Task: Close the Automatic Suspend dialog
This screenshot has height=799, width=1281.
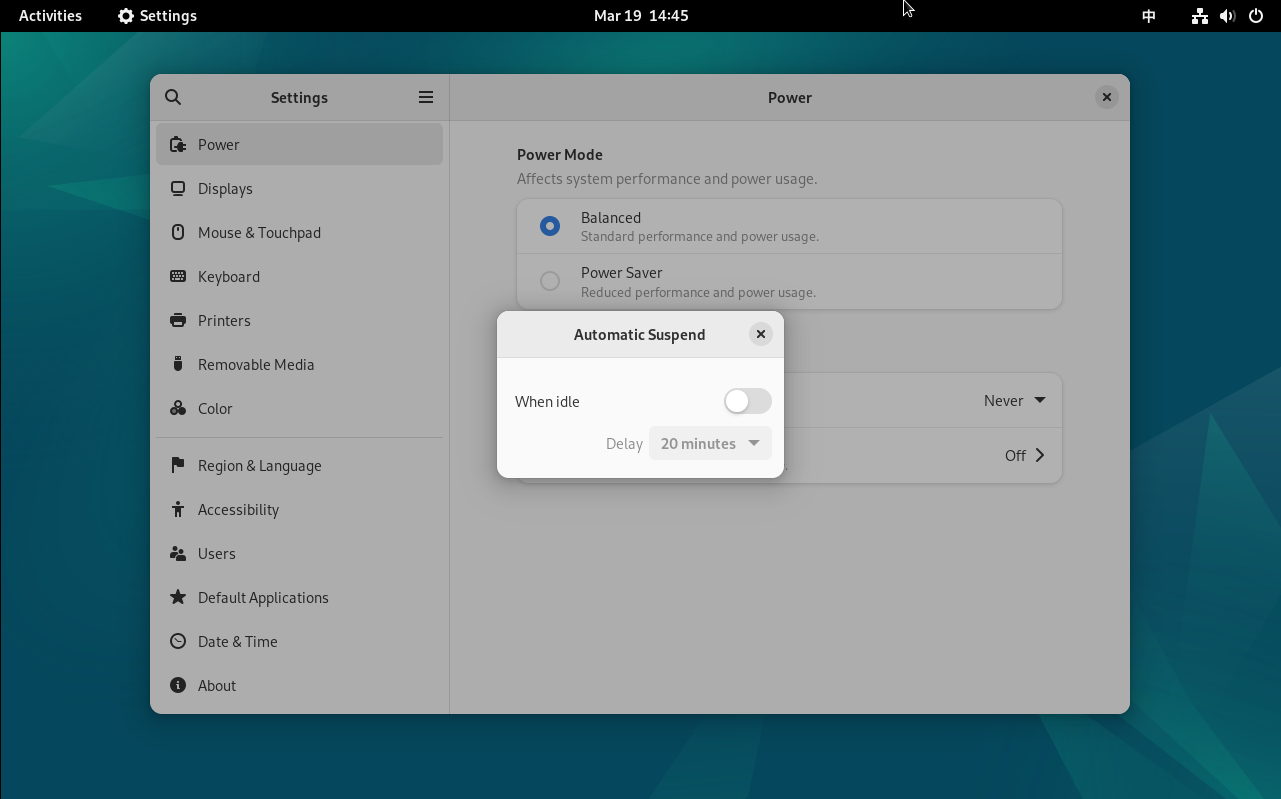Action: pos(761,334)
